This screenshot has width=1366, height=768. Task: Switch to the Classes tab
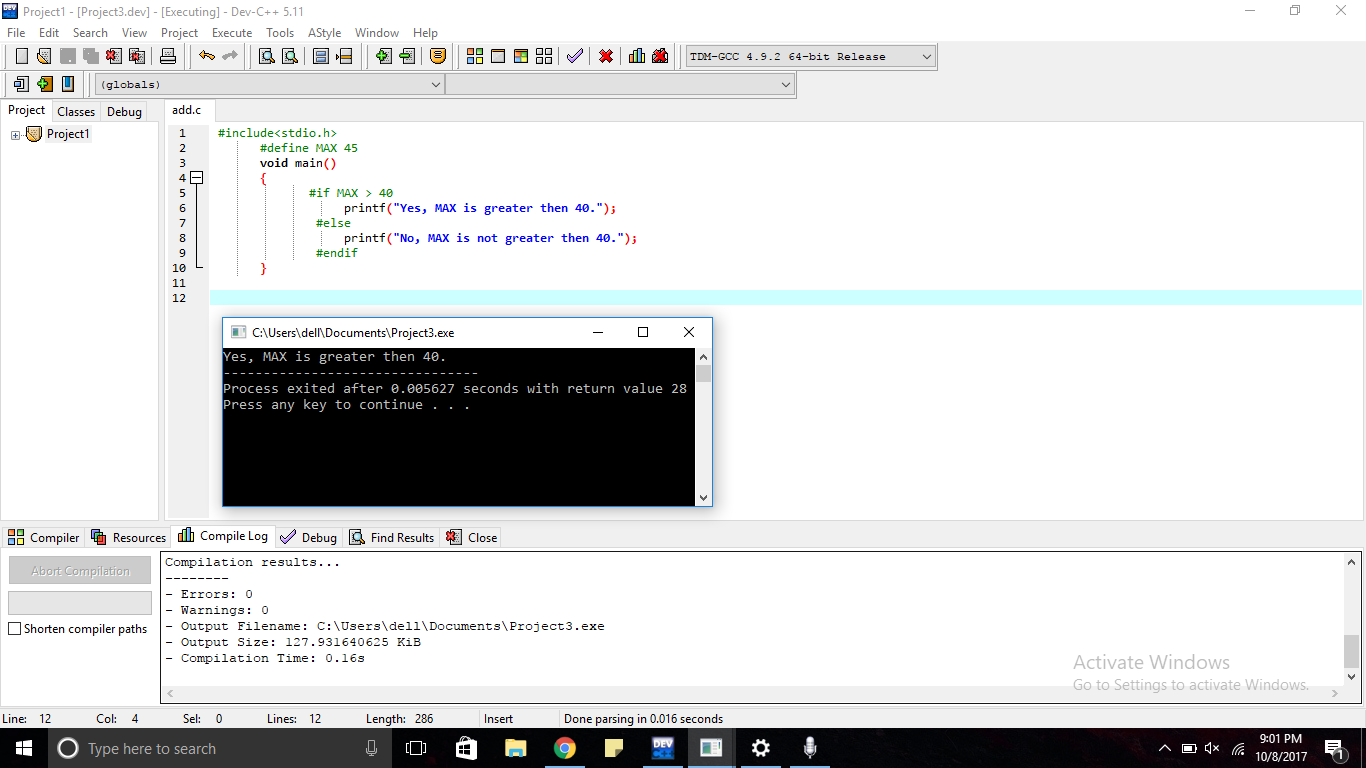point(75,111)
